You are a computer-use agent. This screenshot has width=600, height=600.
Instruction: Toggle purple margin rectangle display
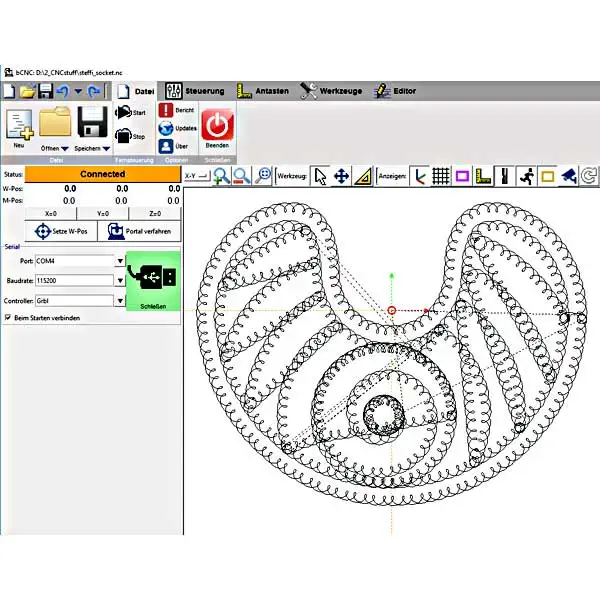coord(462,176)
